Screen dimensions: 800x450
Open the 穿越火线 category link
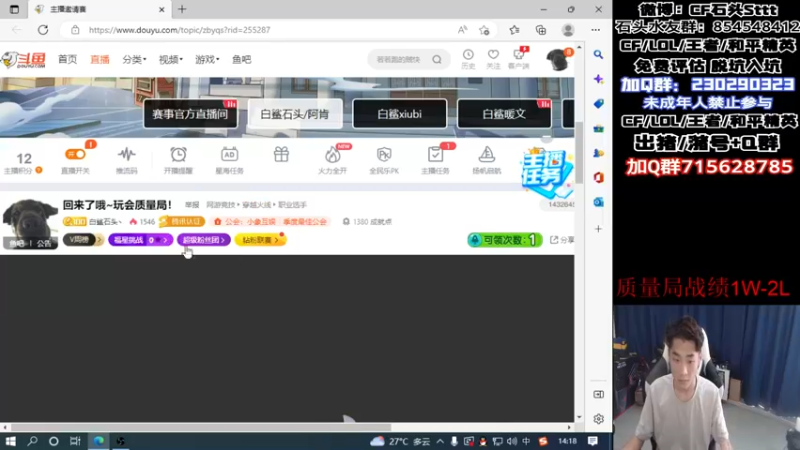[257, 205]
